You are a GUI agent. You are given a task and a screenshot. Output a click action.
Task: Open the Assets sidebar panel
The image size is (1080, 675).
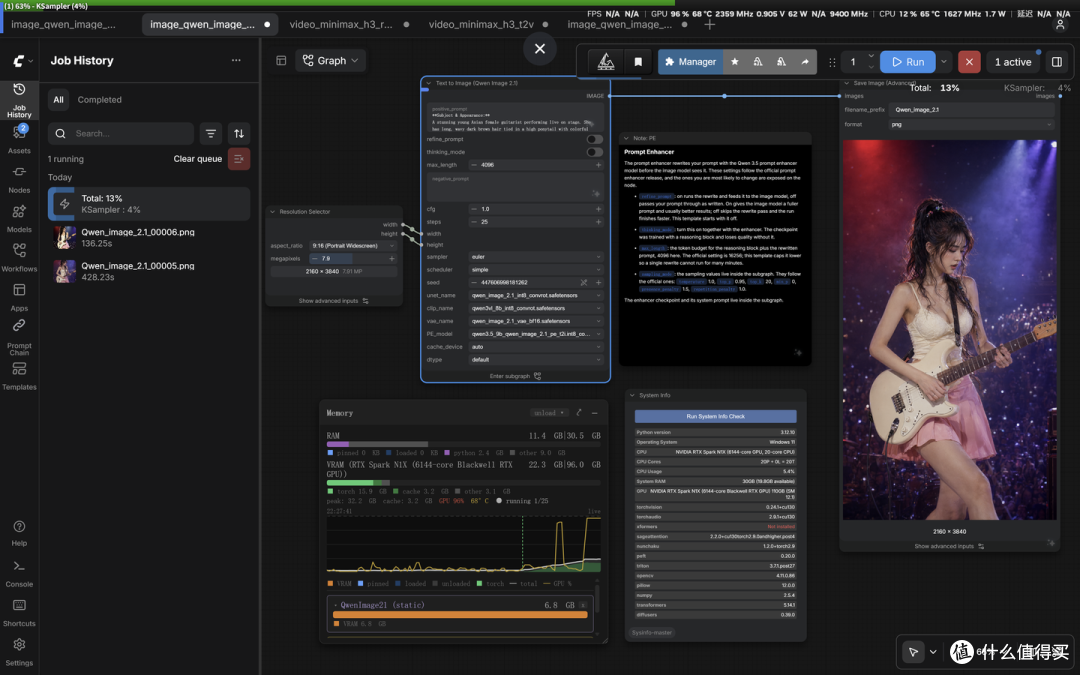pos(19,138)
